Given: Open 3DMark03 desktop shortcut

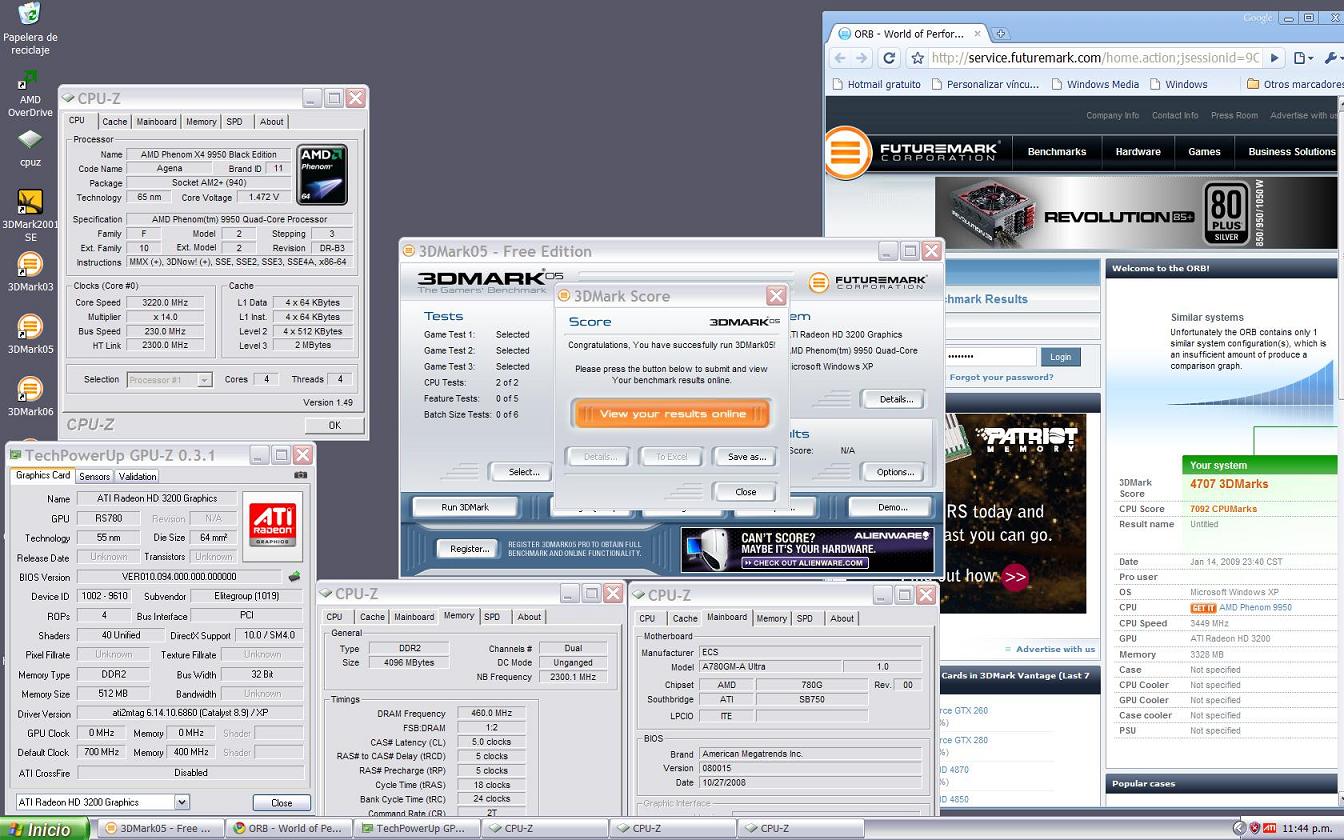Looking at the screenshot, I should (30, 272).
